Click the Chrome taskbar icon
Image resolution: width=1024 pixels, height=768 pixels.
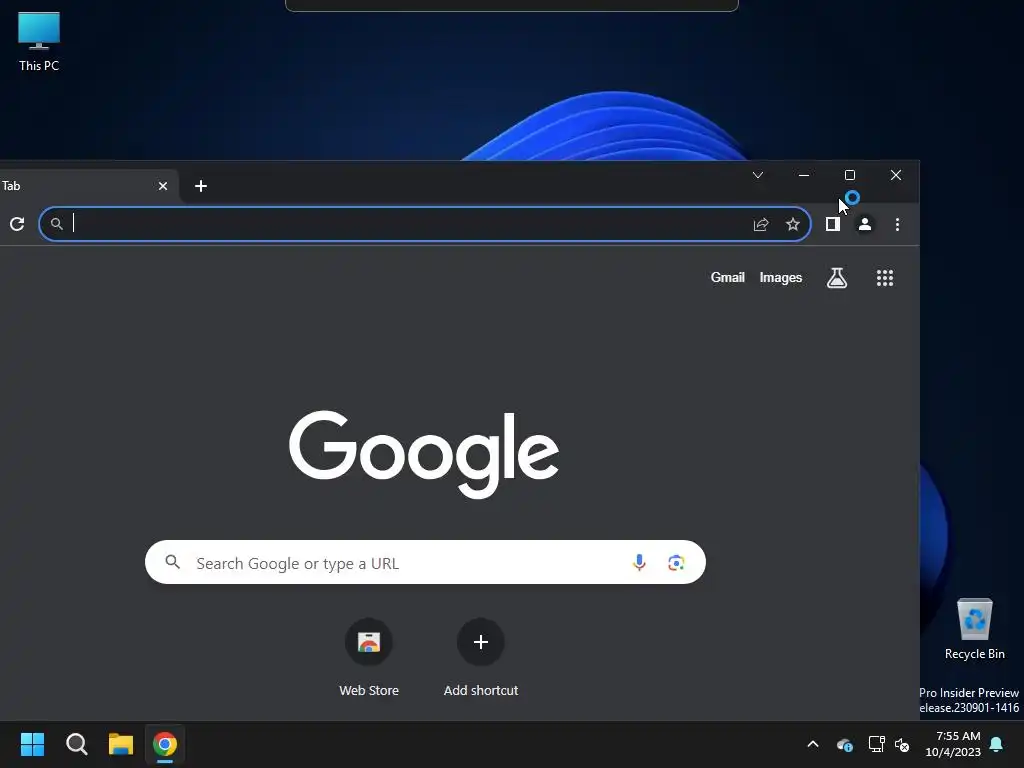[x=165, y=744]
